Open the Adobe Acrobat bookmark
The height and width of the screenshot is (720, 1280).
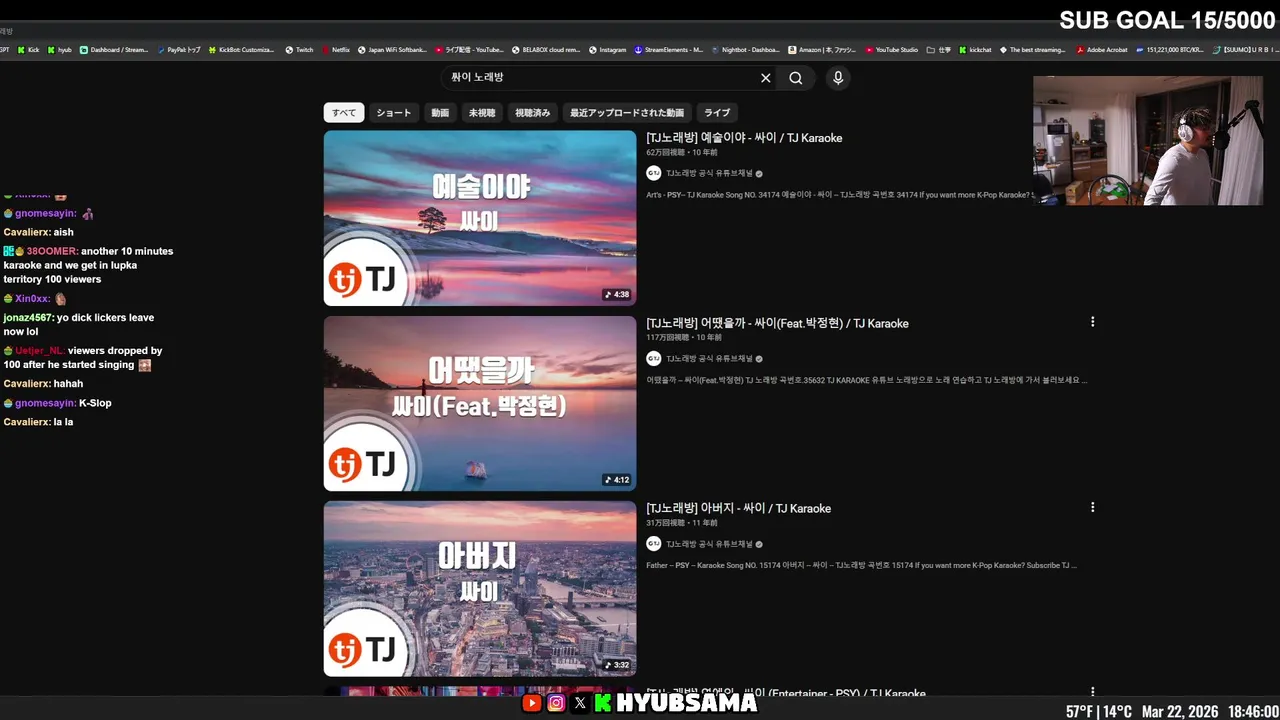pos(1102,49)
